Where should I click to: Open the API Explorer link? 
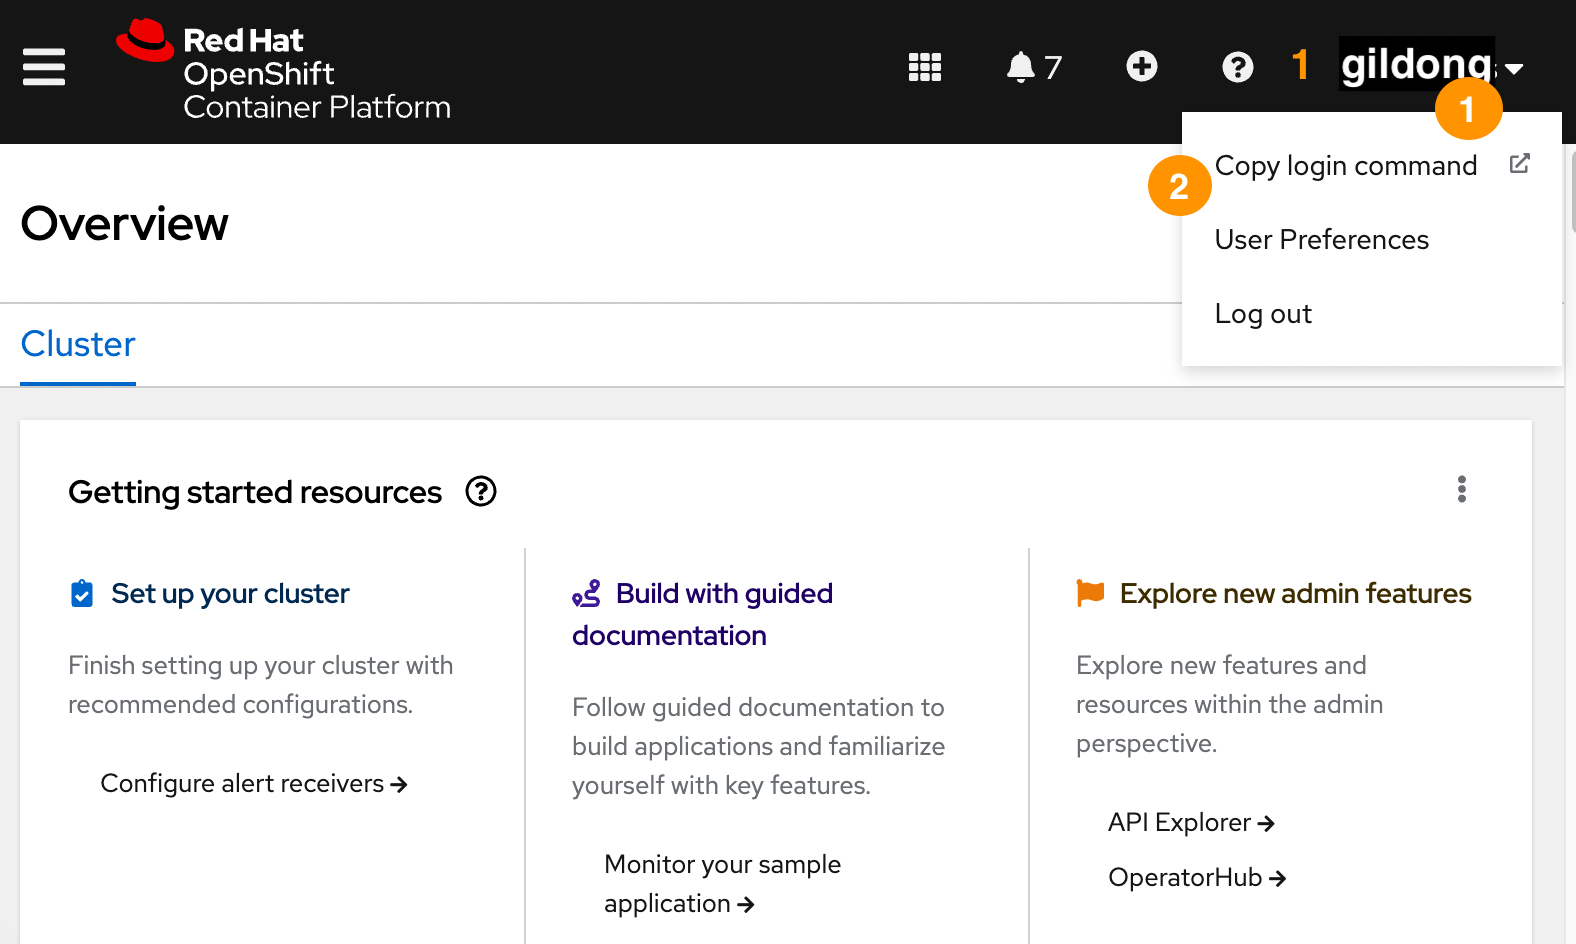pos(1190,823)
